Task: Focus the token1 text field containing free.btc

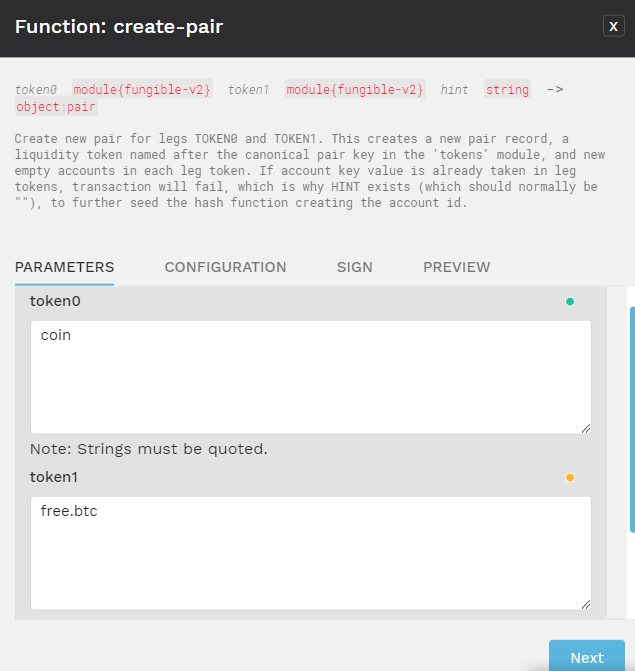Action: [311, 553]
